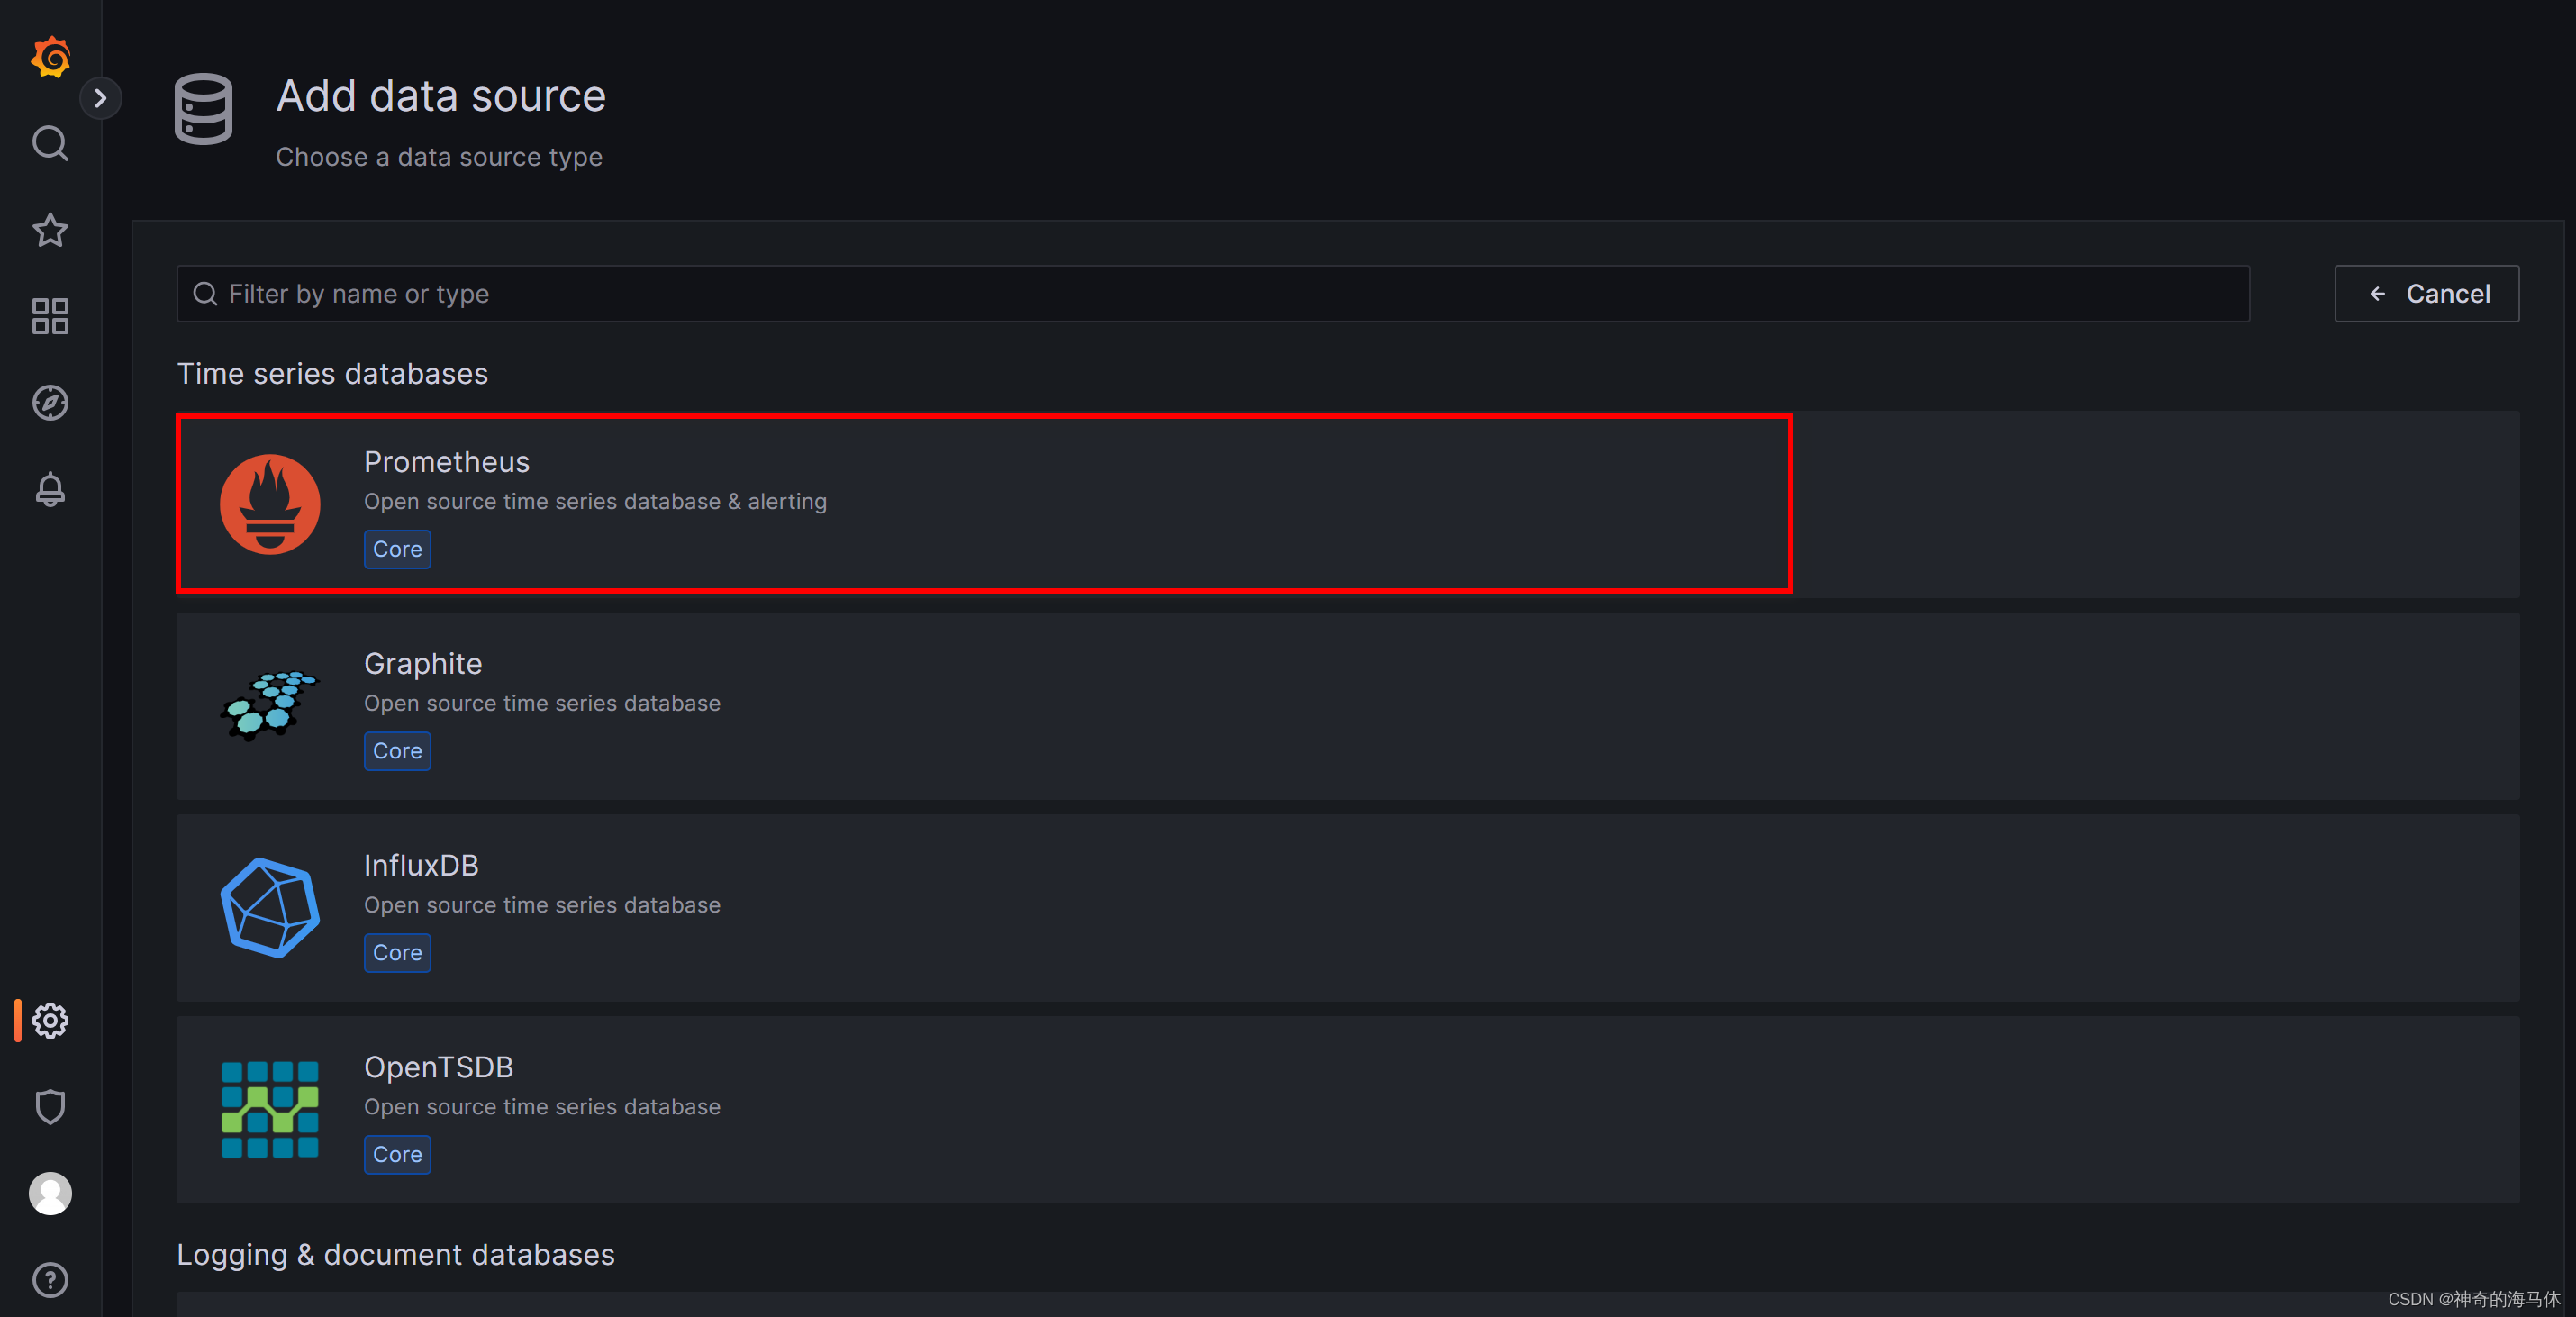Click the Explore compass icon in sidebar
This screenshot has width=2576, height=1317.
pyautogui.click(x=50, y=402)
